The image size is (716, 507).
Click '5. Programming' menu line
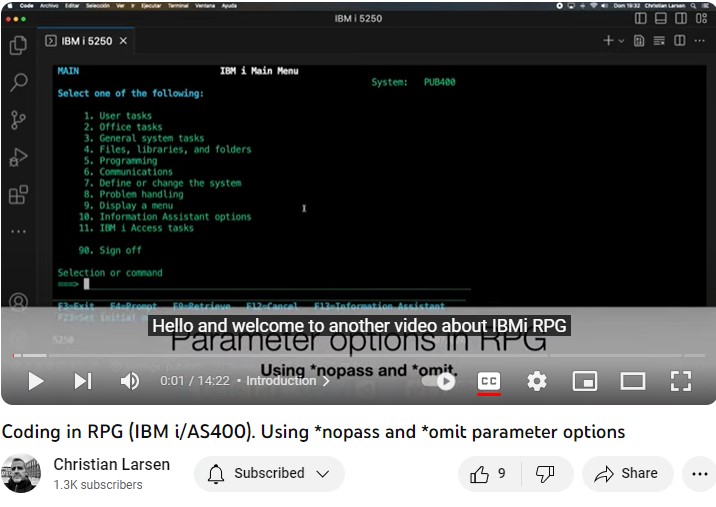point(121,160)
